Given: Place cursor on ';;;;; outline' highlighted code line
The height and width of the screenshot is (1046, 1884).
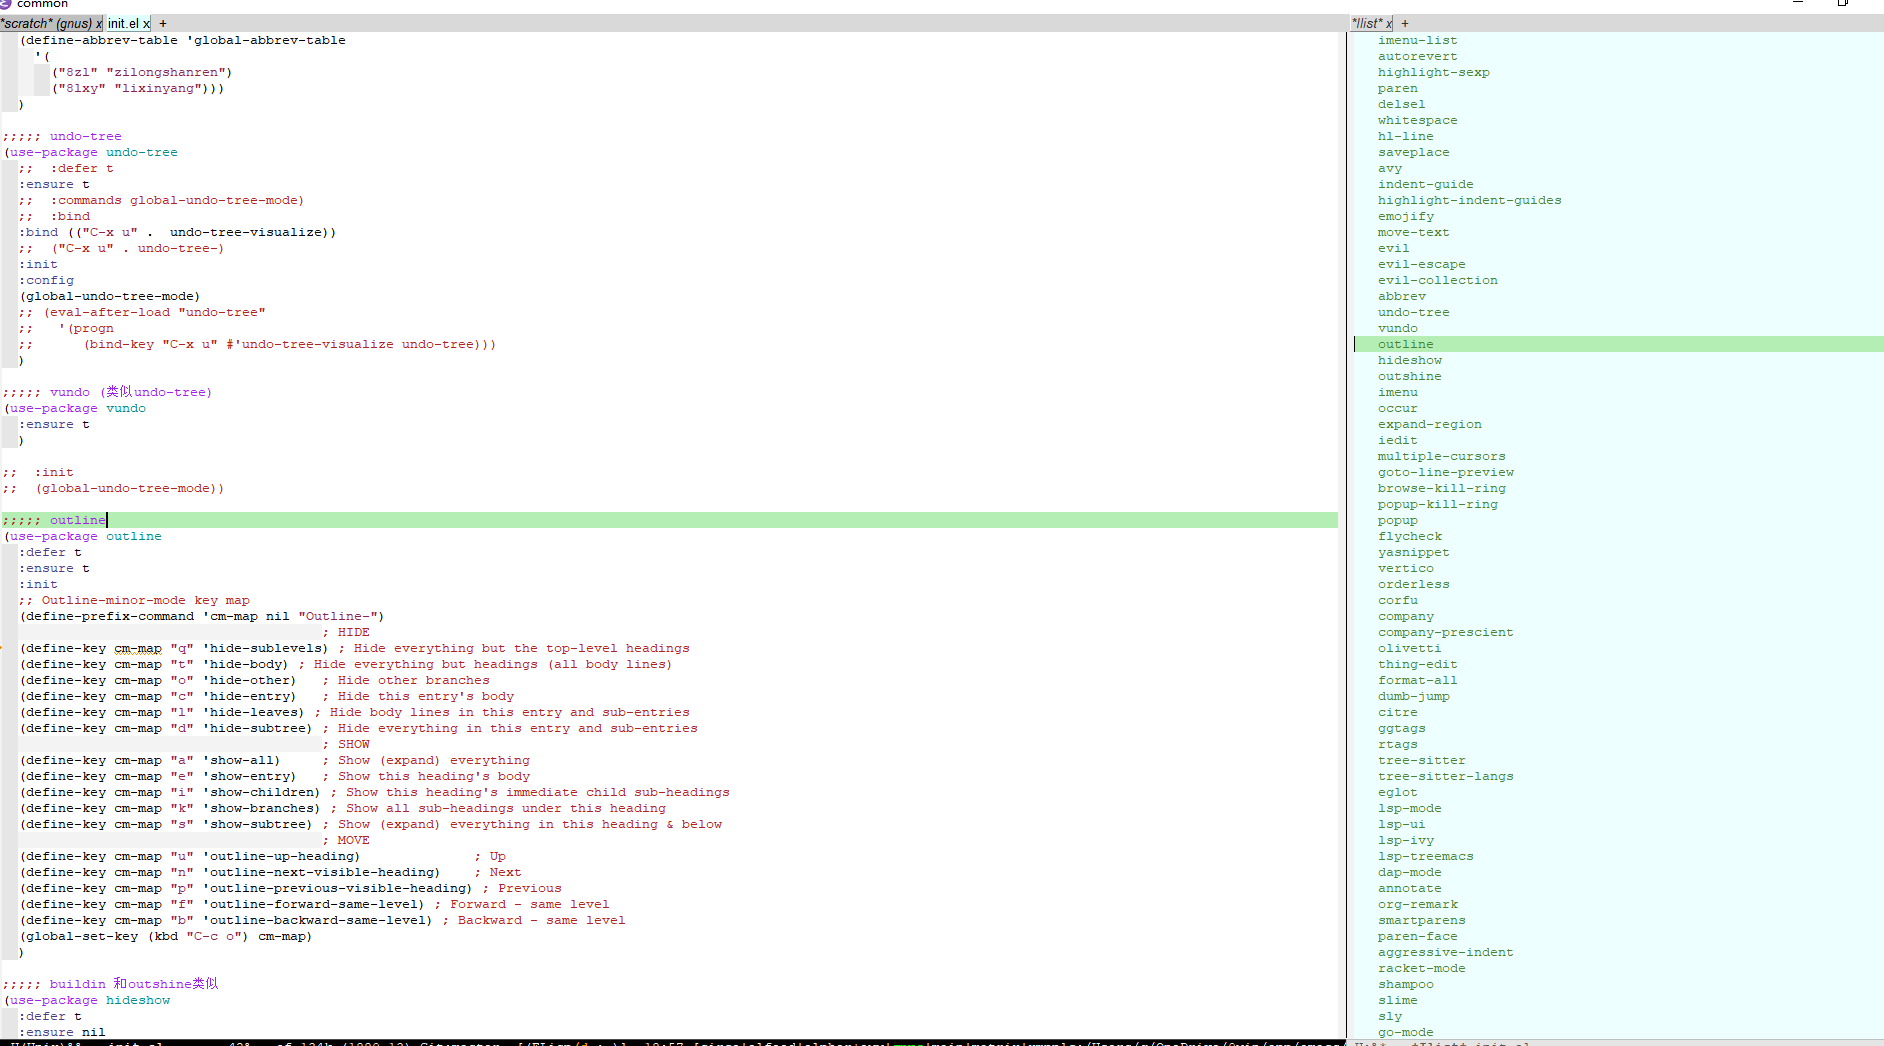Looking at the screenshot, I should pos(669,520).
